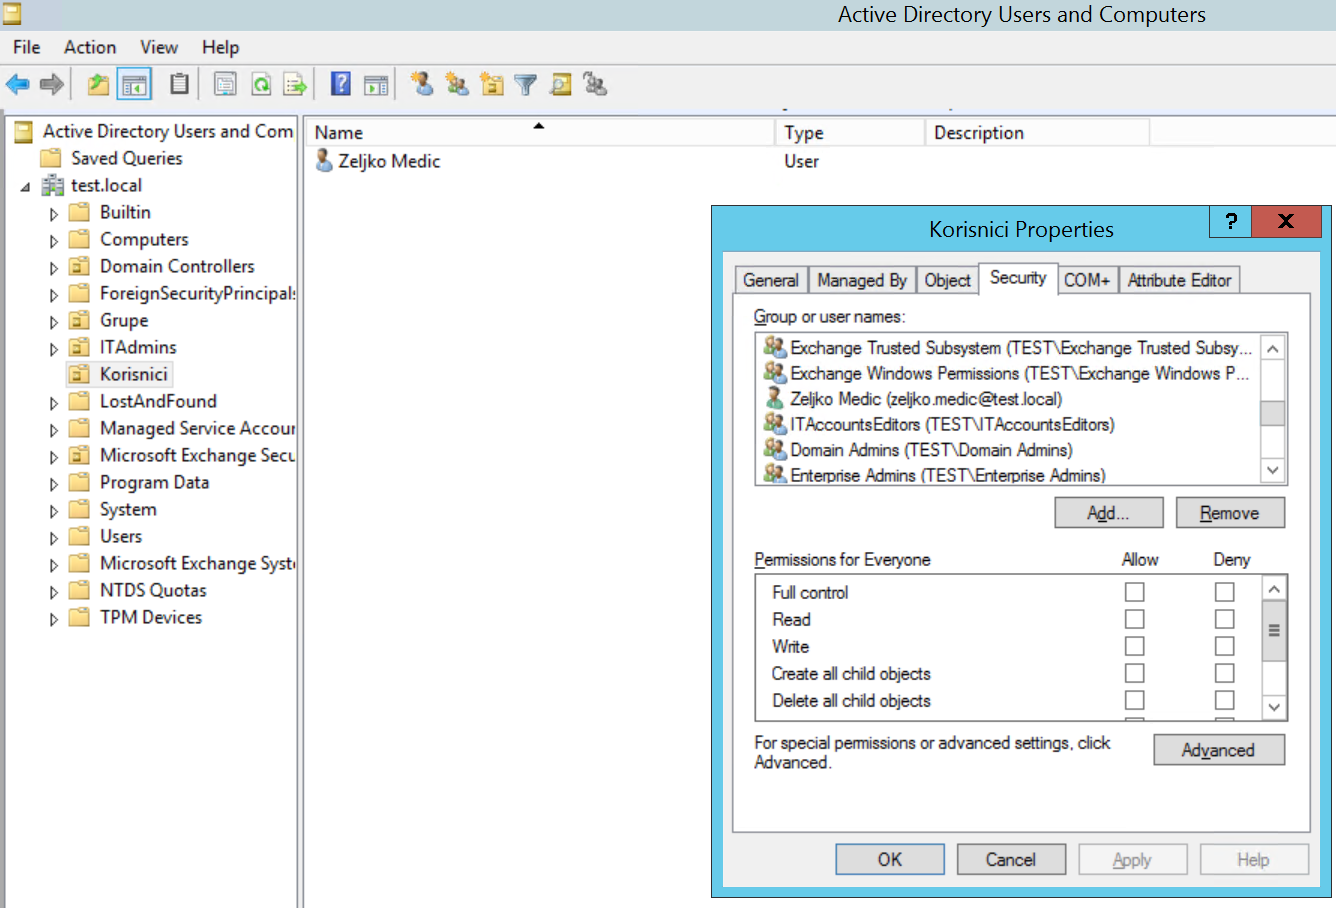Collapse the test.local domain node

[25, 187]
